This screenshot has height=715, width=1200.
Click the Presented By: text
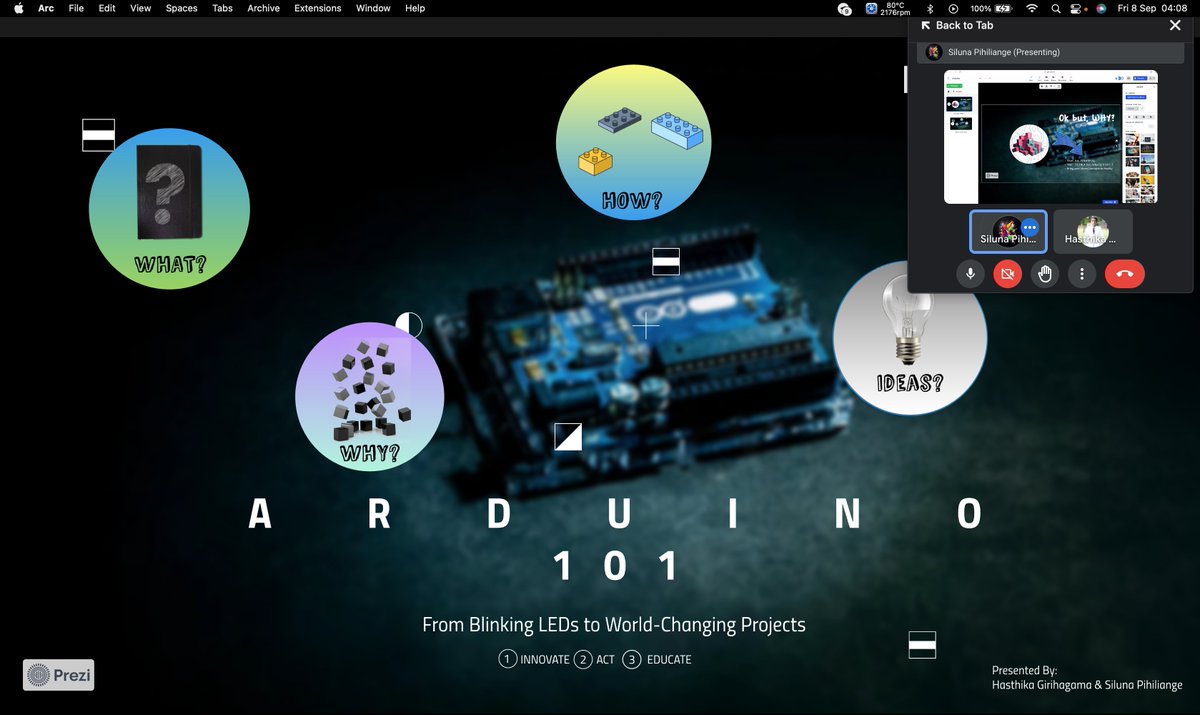1024,671
